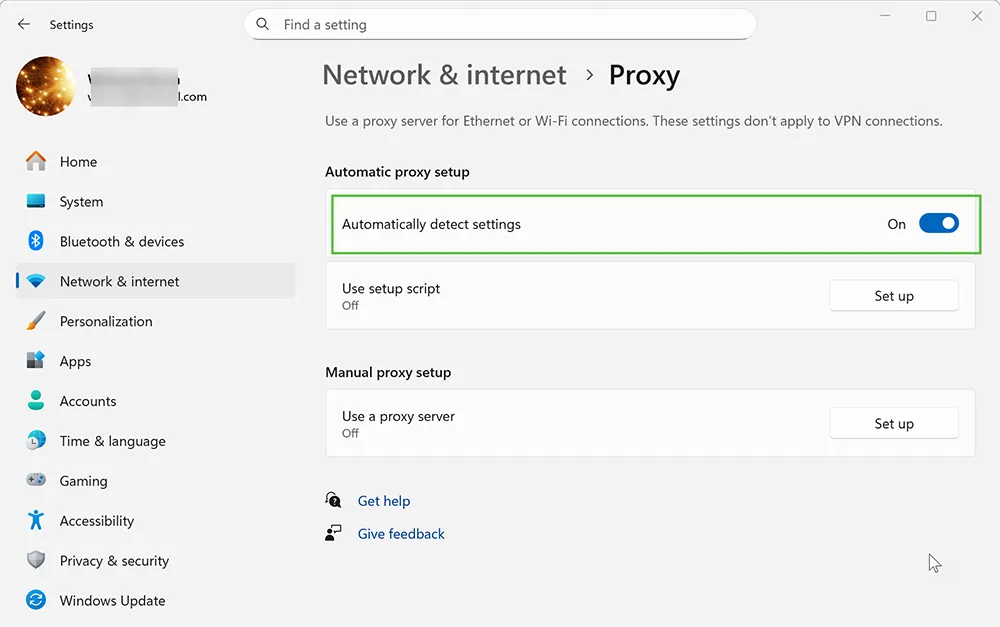Viewport: 1000px width, 627px height.
Task: Select the Accessibility icon
Action: pyautogui.click(x=35, y=521)
